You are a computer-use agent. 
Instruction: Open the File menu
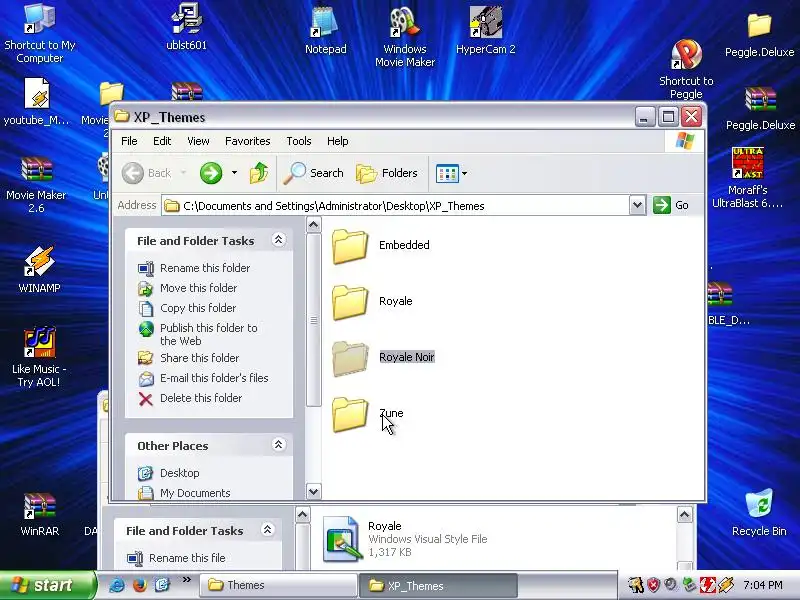click(129, 141)
